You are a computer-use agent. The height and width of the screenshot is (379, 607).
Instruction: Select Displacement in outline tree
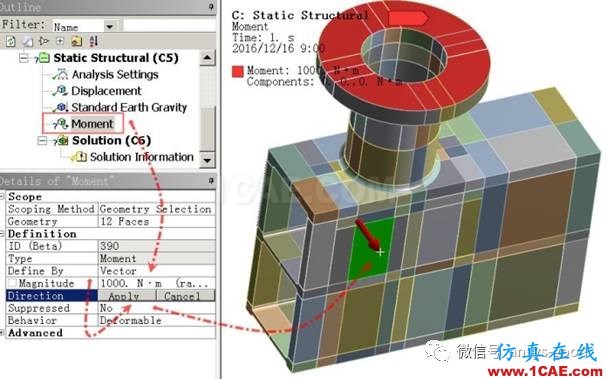106,91
